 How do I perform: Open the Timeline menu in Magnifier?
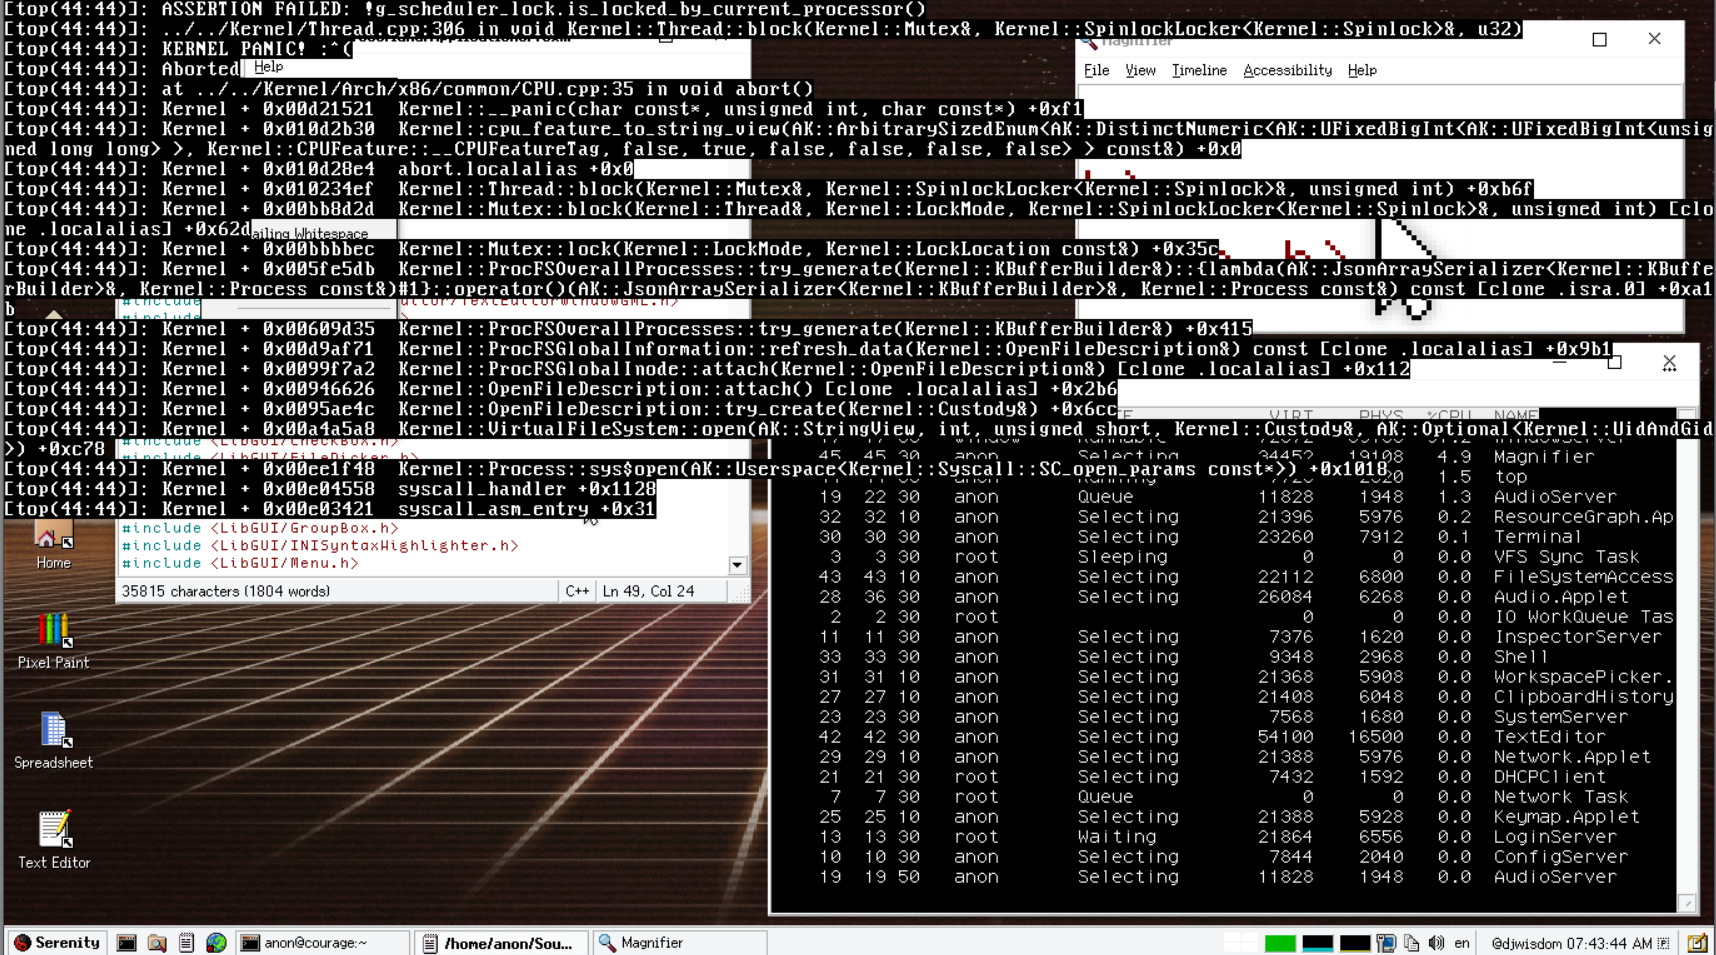coord(1199,70)
